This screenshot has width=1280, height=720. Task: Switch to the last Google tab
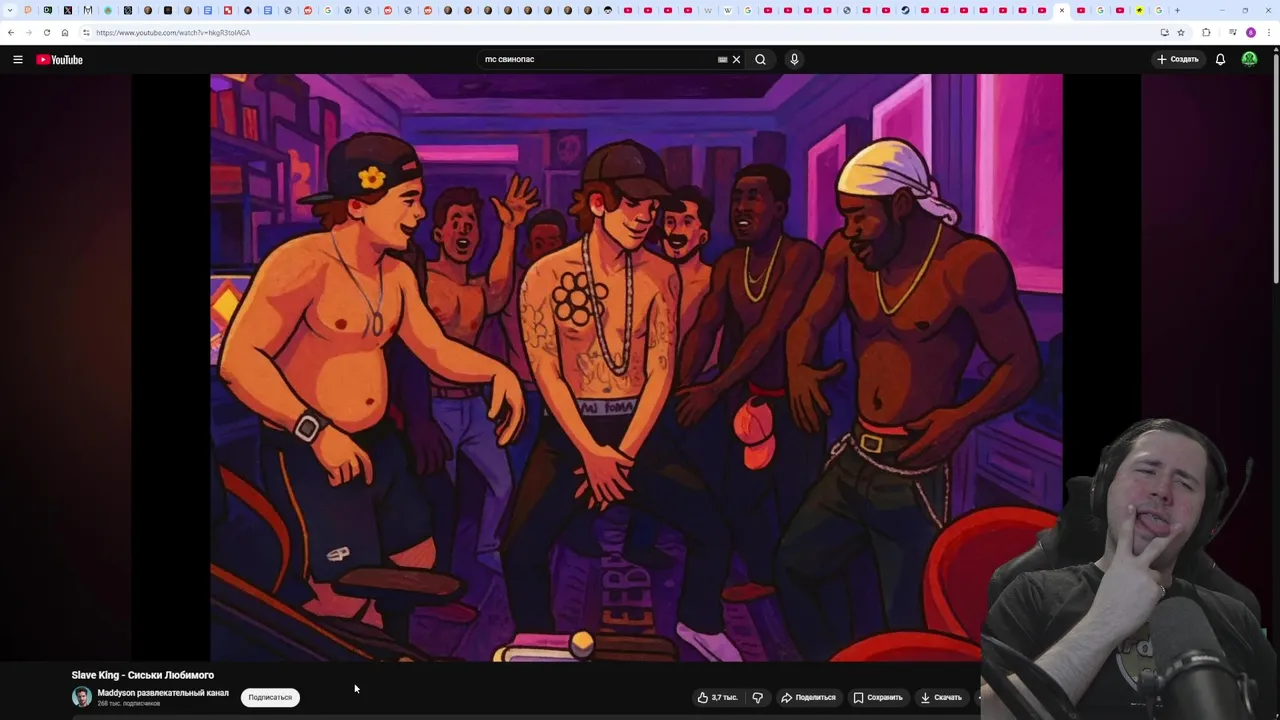(x=1159, y=10)
